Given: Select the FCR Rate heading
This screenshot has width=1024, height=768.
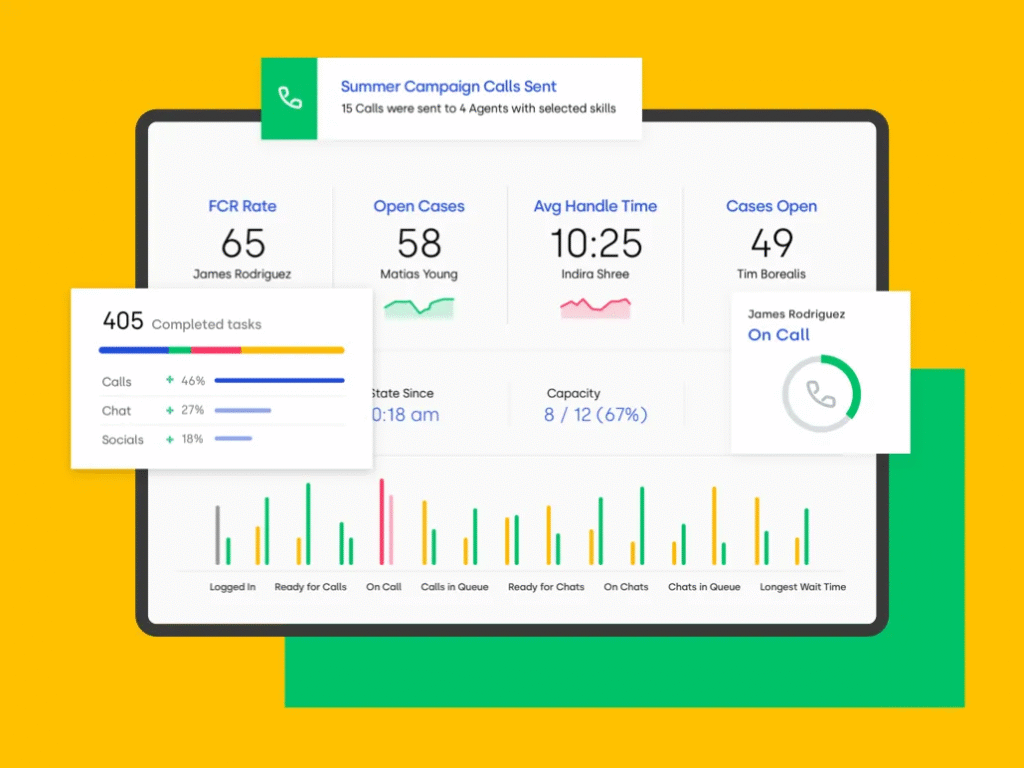Looking at the screenshot, I should [x=242, y=206].
